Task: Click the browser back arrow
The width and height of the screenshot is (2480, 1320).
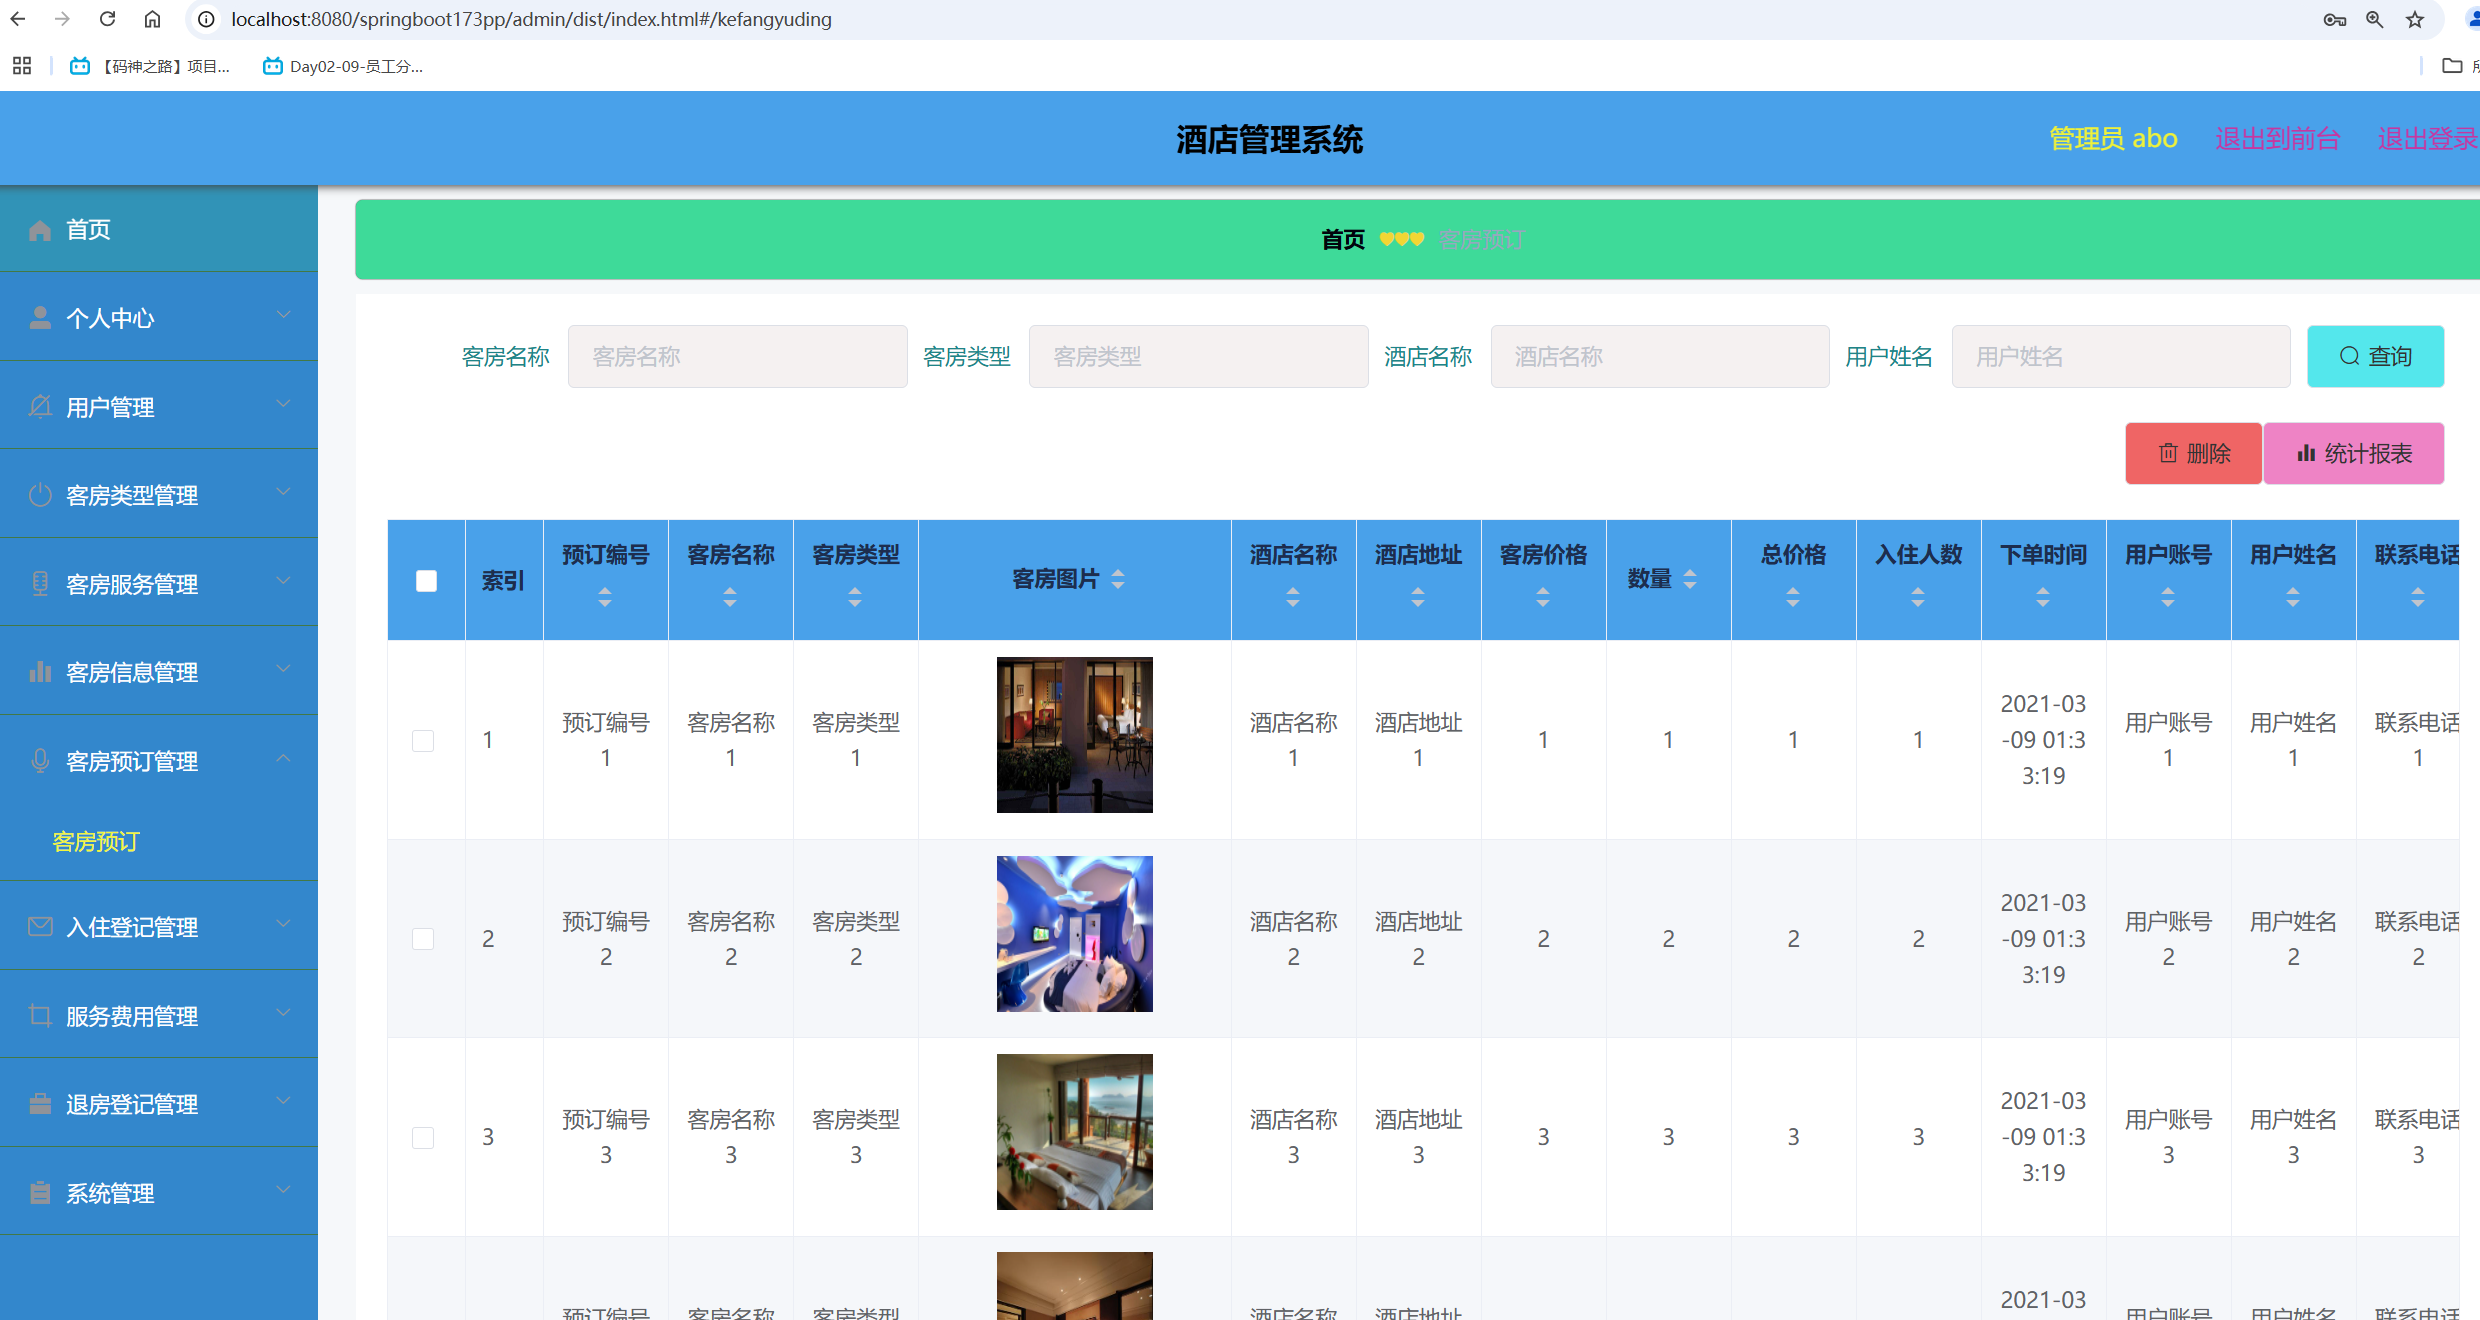Action: point(18,19)
